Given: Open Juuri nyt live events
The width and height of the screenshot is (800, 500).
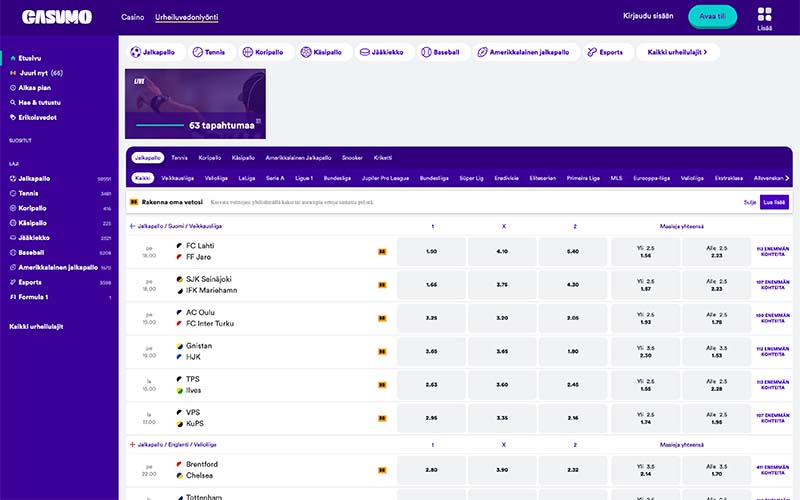Looking at the screenshot, I should coord(36,73).
